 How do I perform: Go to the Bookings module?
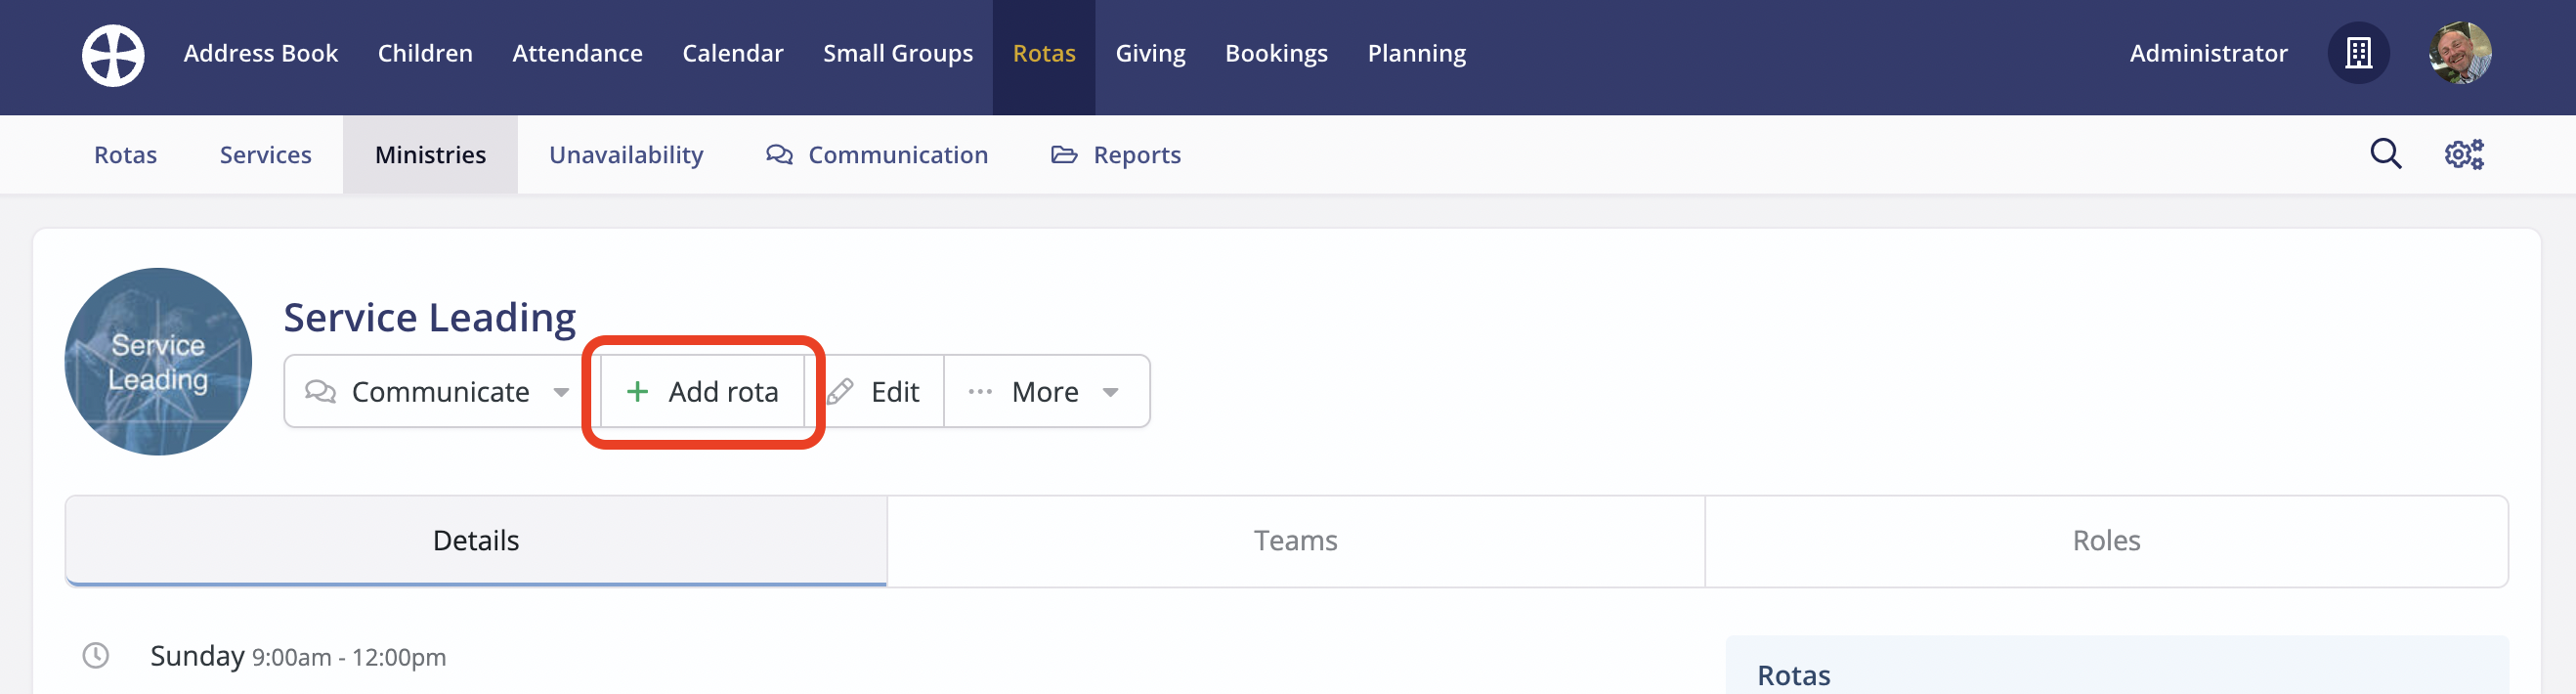point(1276,53)
